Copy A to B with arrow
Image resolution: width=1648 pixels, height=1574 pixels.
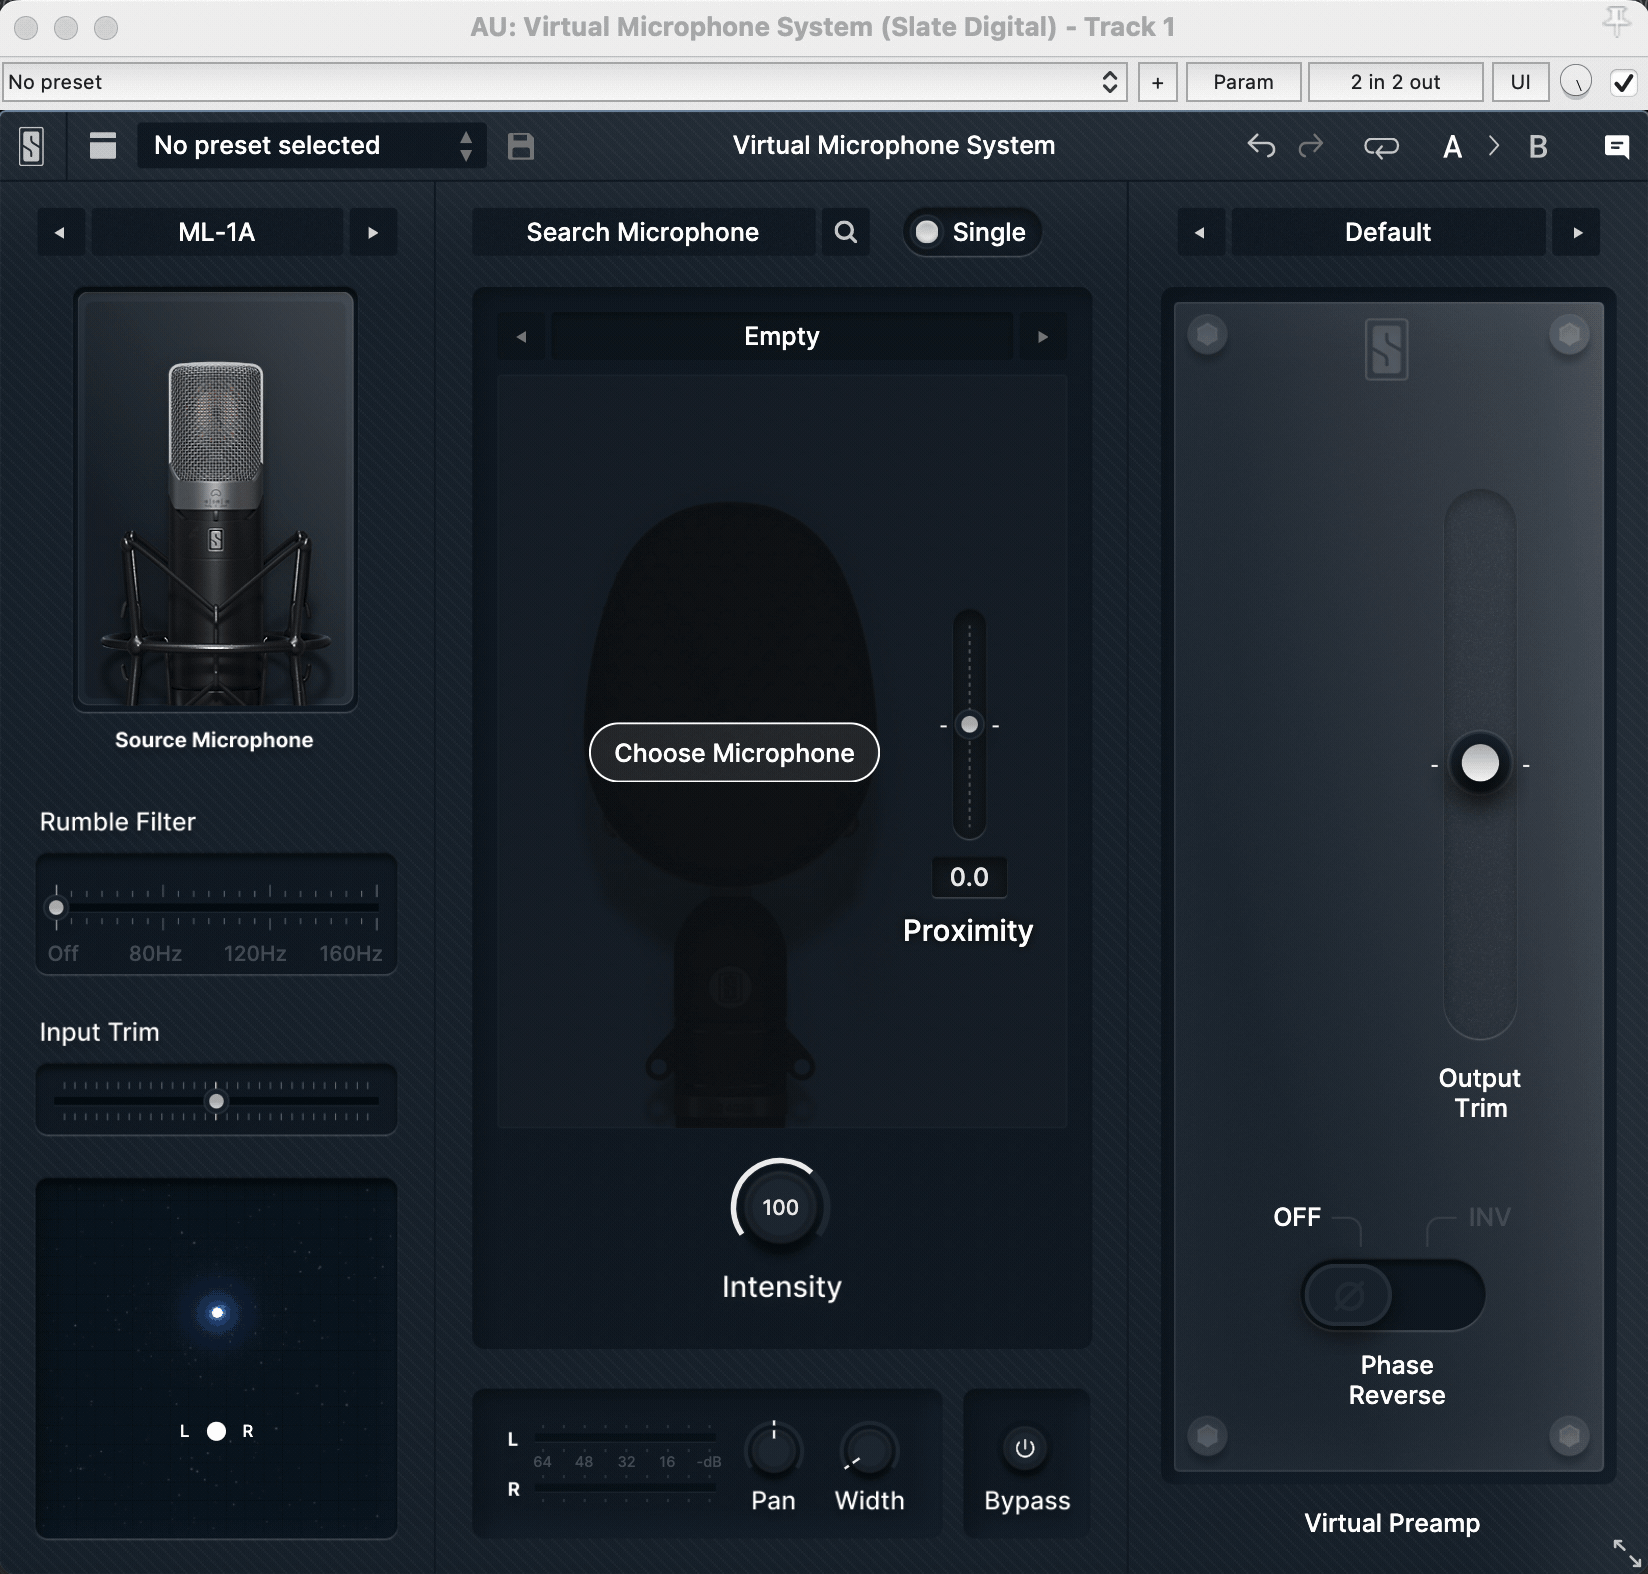pyautogui.click(x=1494, y=146)
